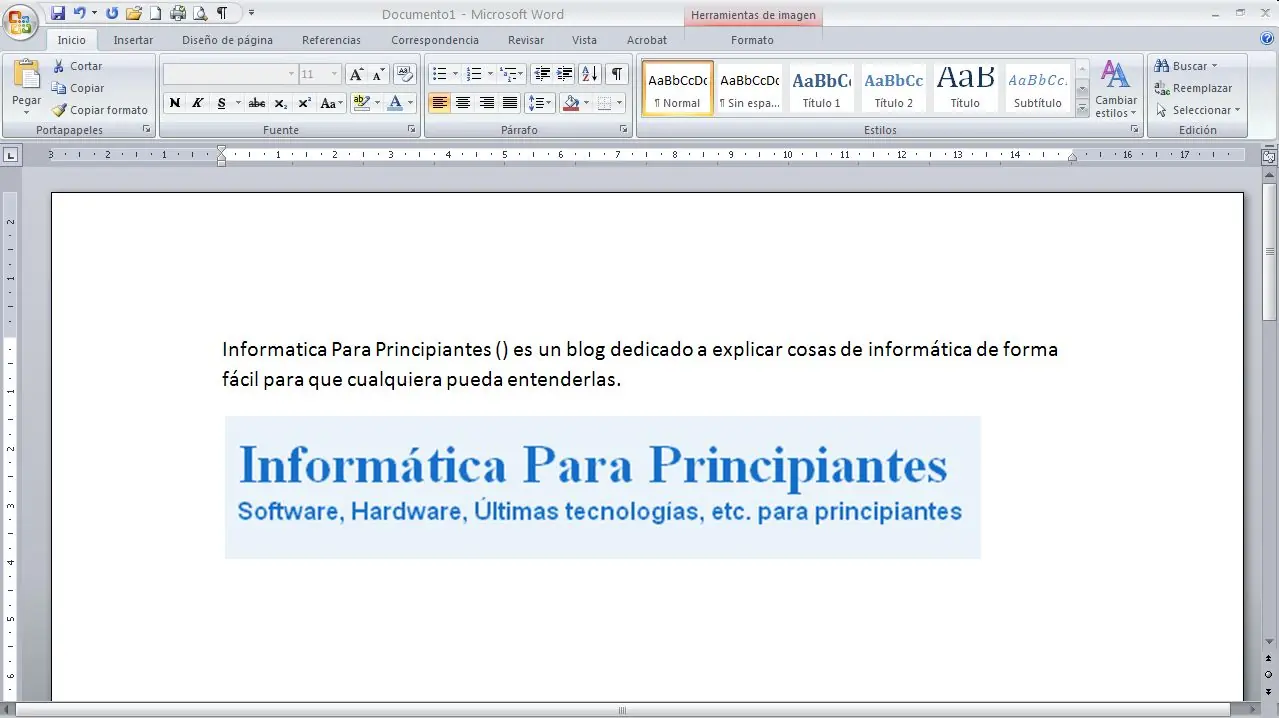The height and width of the screenshot is (718, 1279).
Task: Open the Fuente dialog launcher
Action: click(411, 130)
